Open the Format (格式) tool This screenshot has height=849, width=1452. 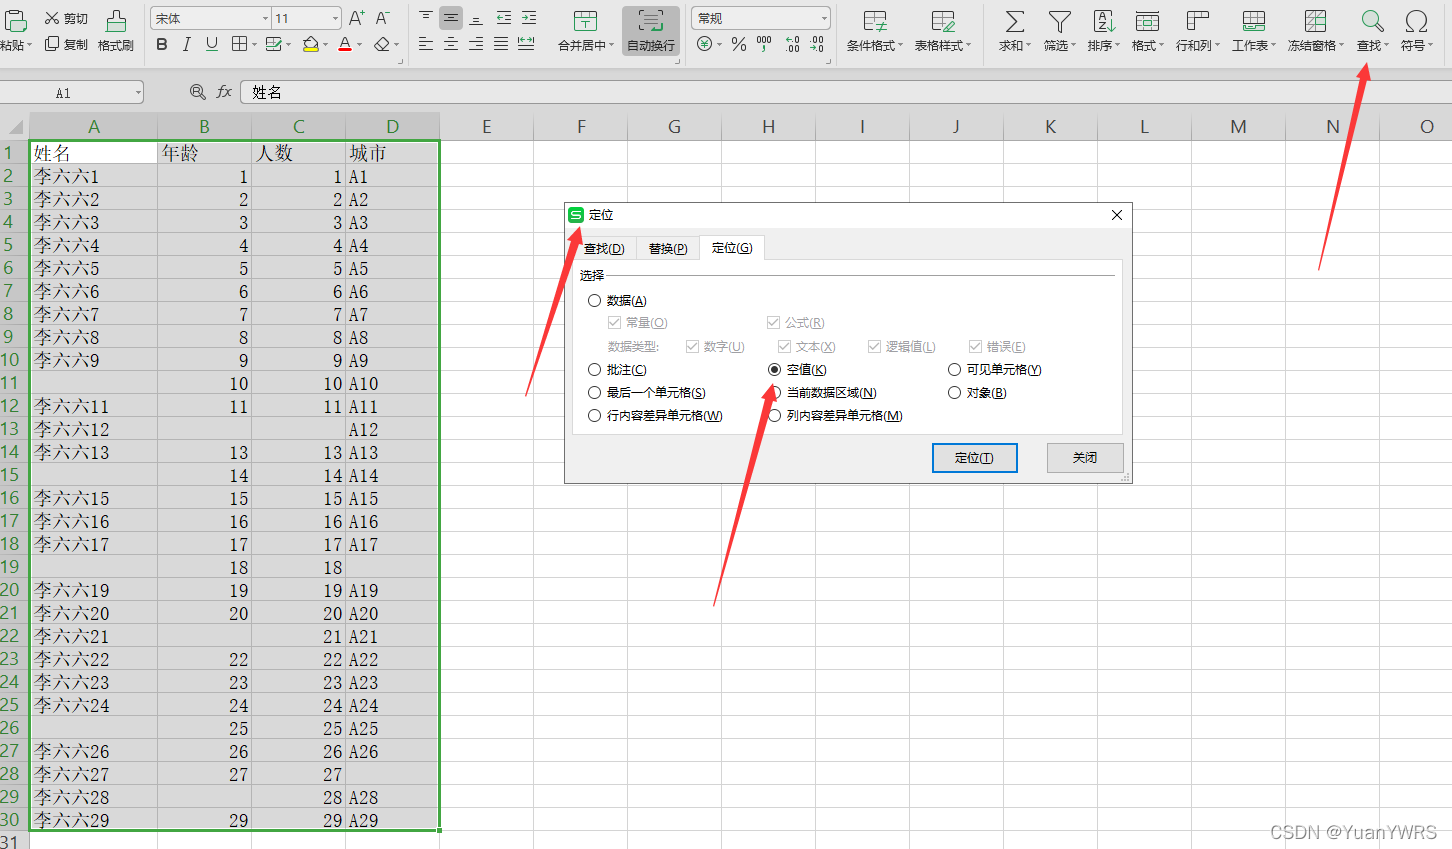(1147, 31)
